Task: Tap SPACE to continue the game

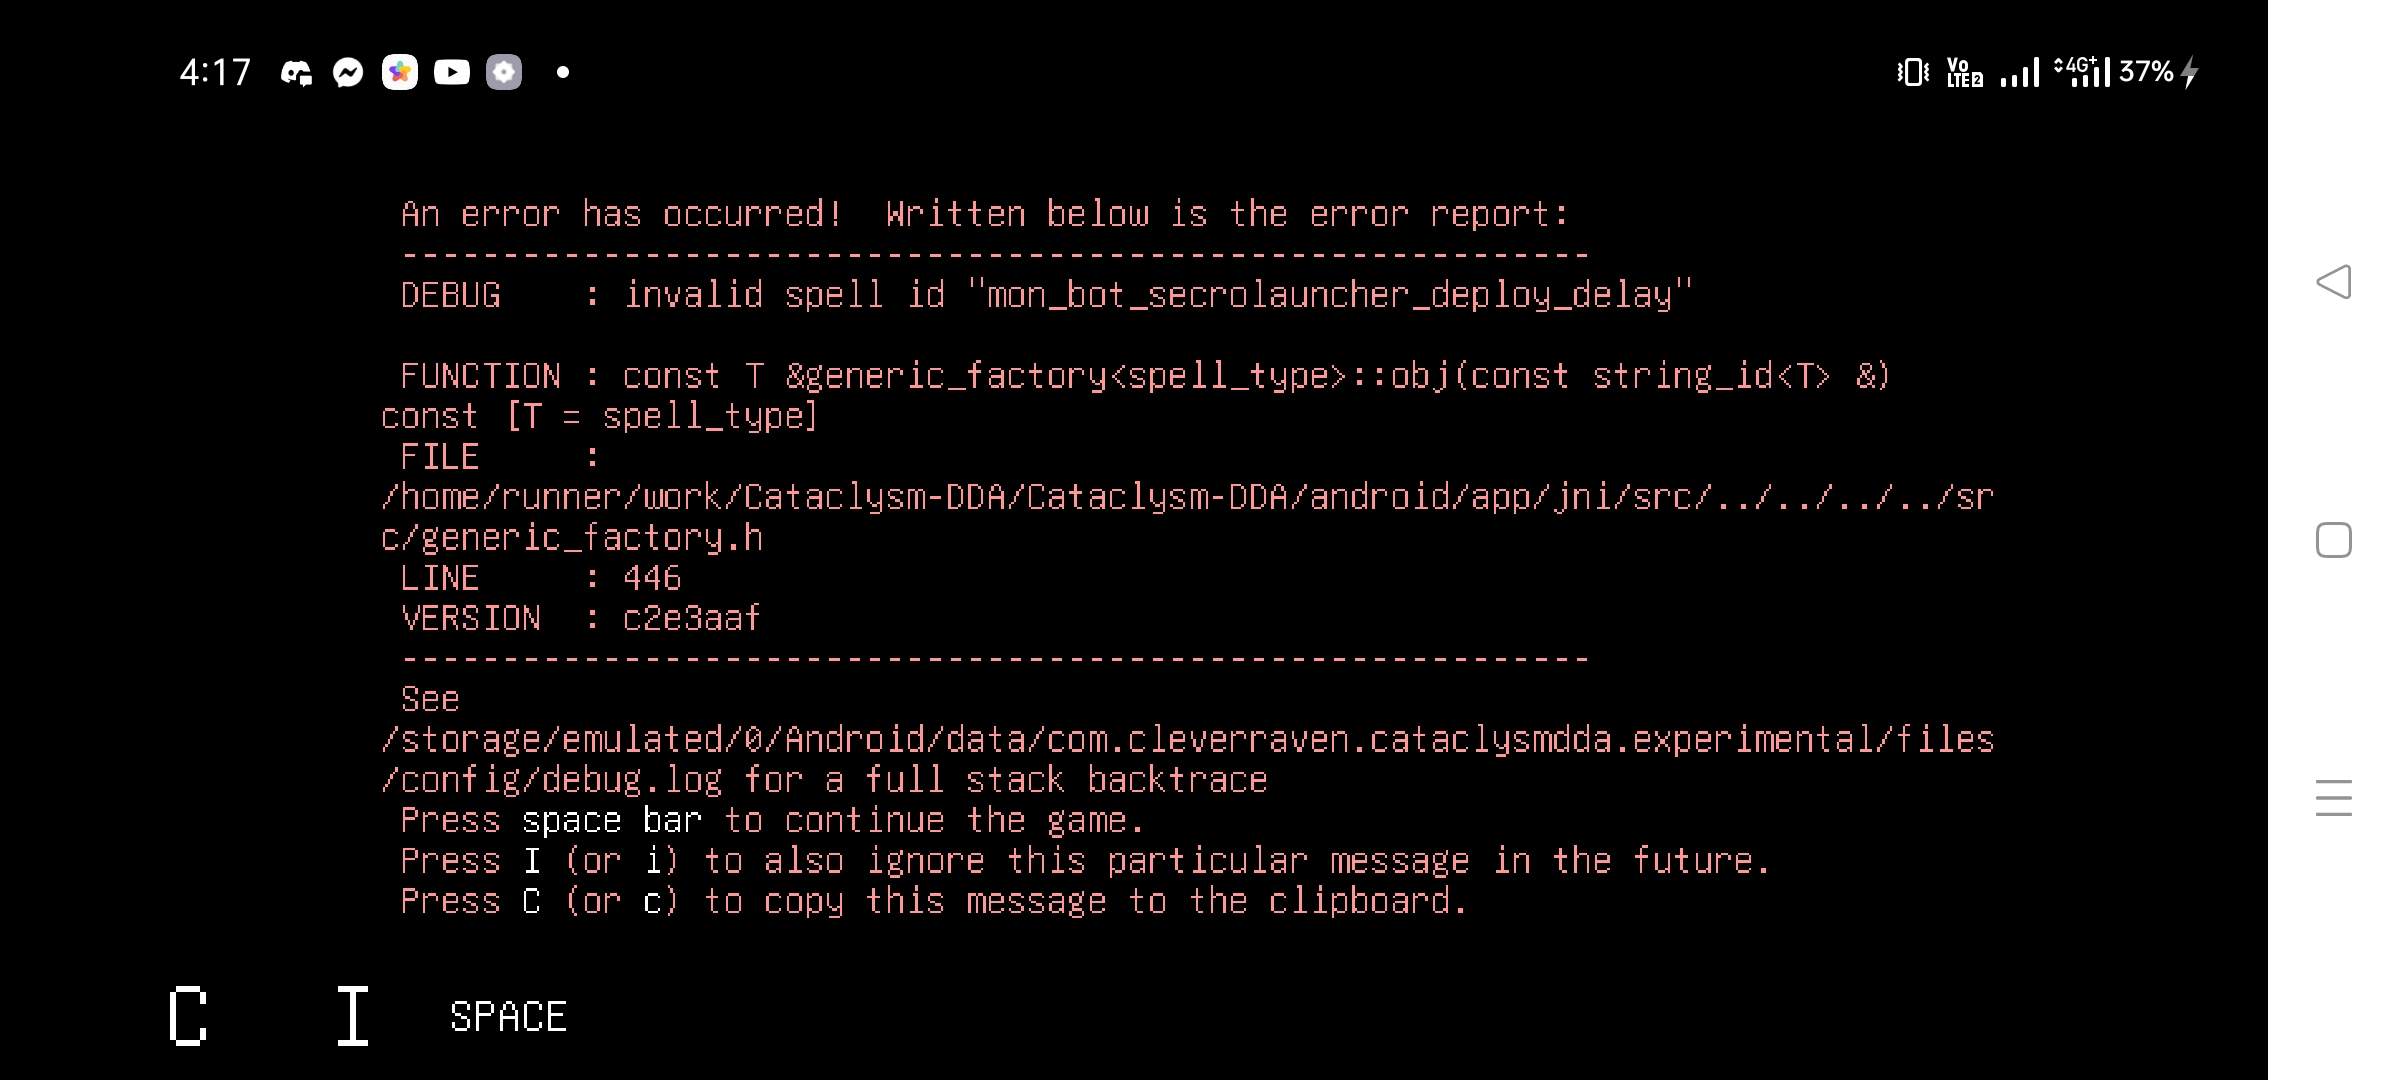Action: [x=506, y=1016]
